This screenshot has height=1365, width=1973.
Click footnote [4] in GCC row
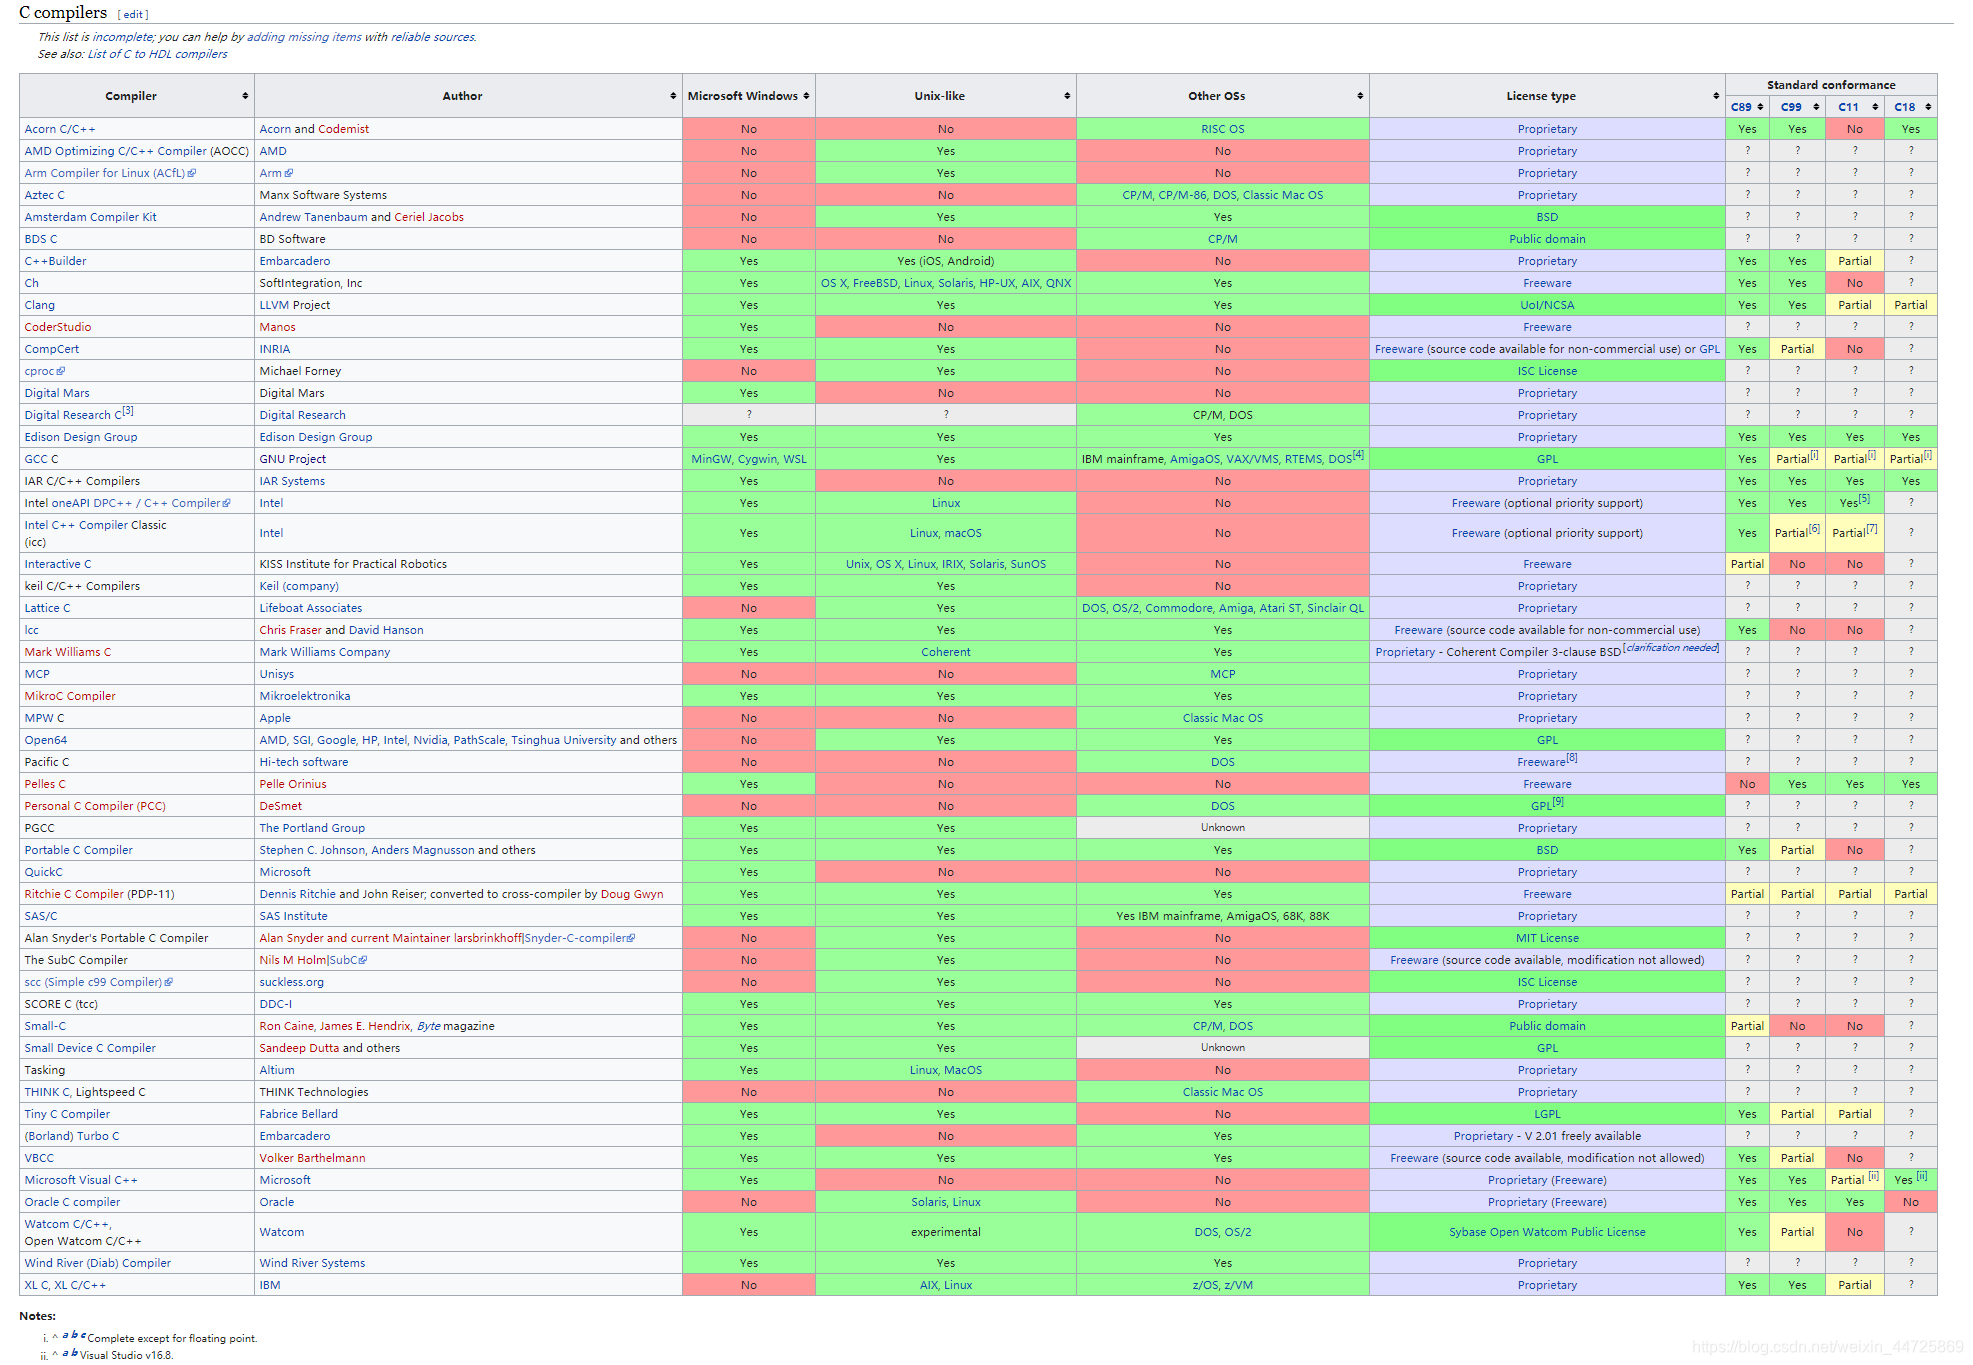[1358, 455]
